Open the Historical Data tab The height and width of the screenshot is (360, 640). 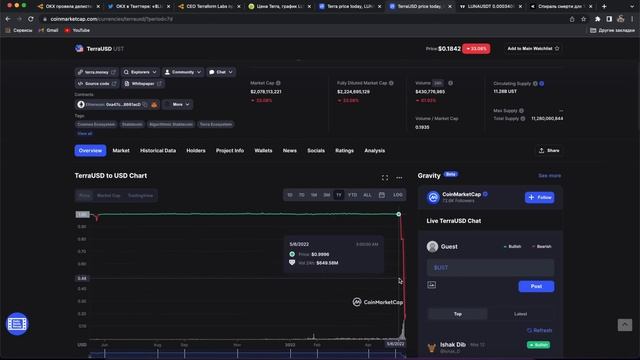point(158,151)
